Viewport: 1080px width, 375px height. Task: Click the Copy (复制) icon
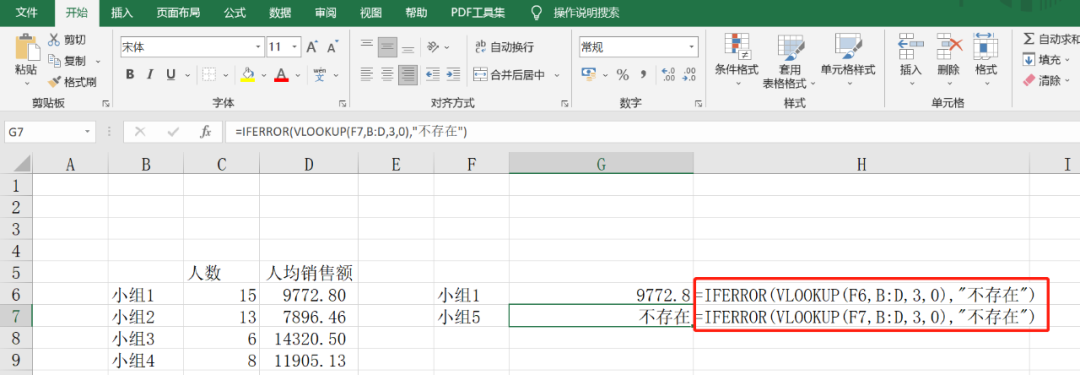[54, 61]
